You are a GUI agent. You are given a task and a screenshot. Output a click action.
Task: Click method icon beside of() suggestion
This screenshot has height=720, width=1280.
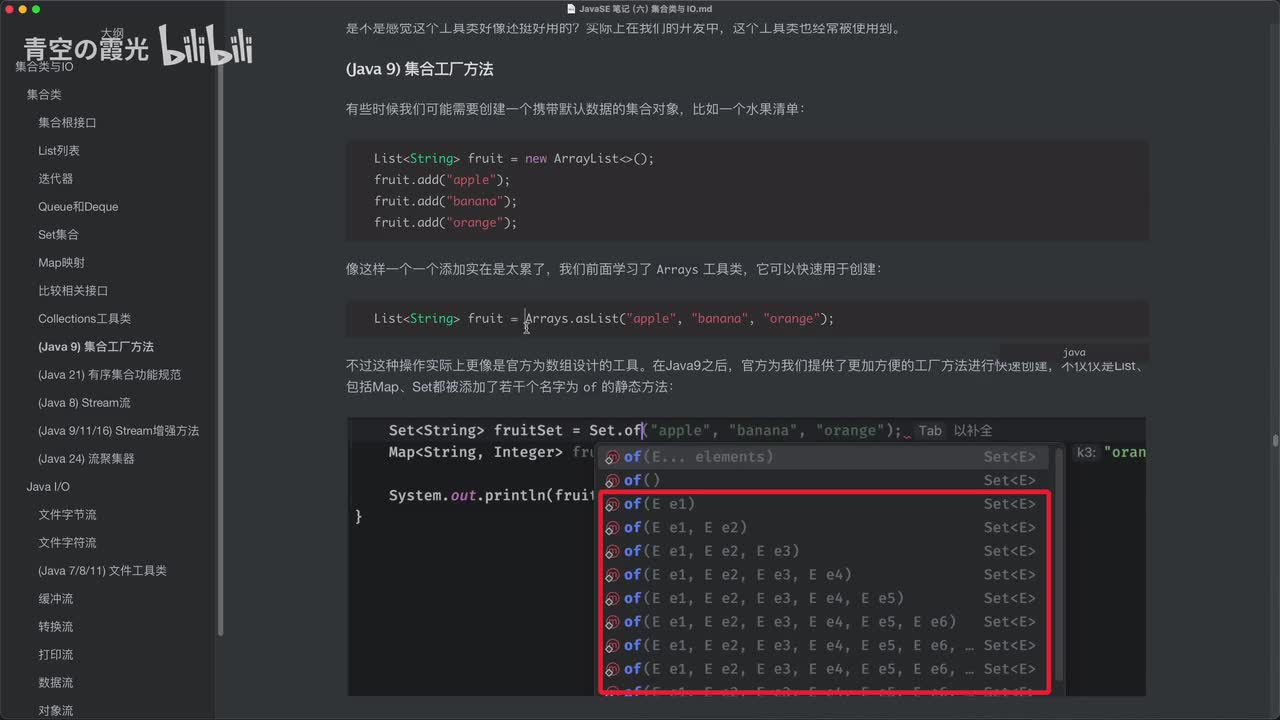pyautogui.click(x=612, y=481)
